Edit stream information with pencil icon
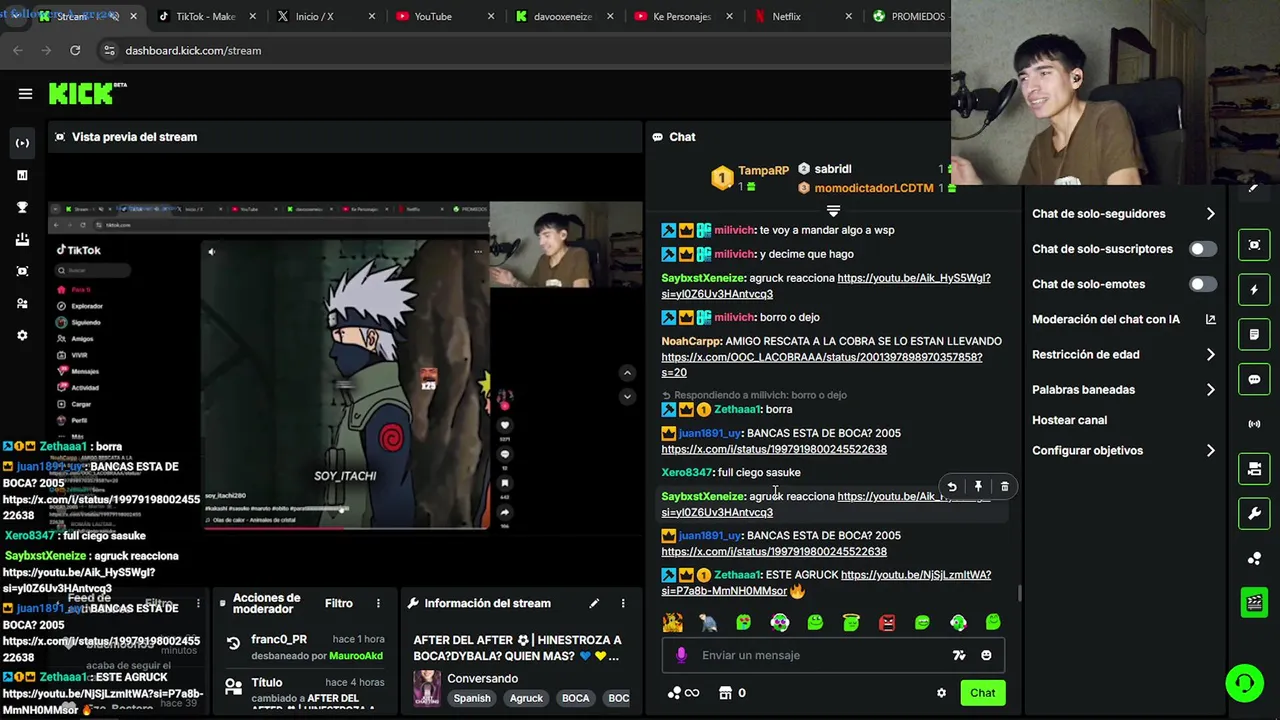This screenshot has height=720, width=1280. click(x=594, y=603)
